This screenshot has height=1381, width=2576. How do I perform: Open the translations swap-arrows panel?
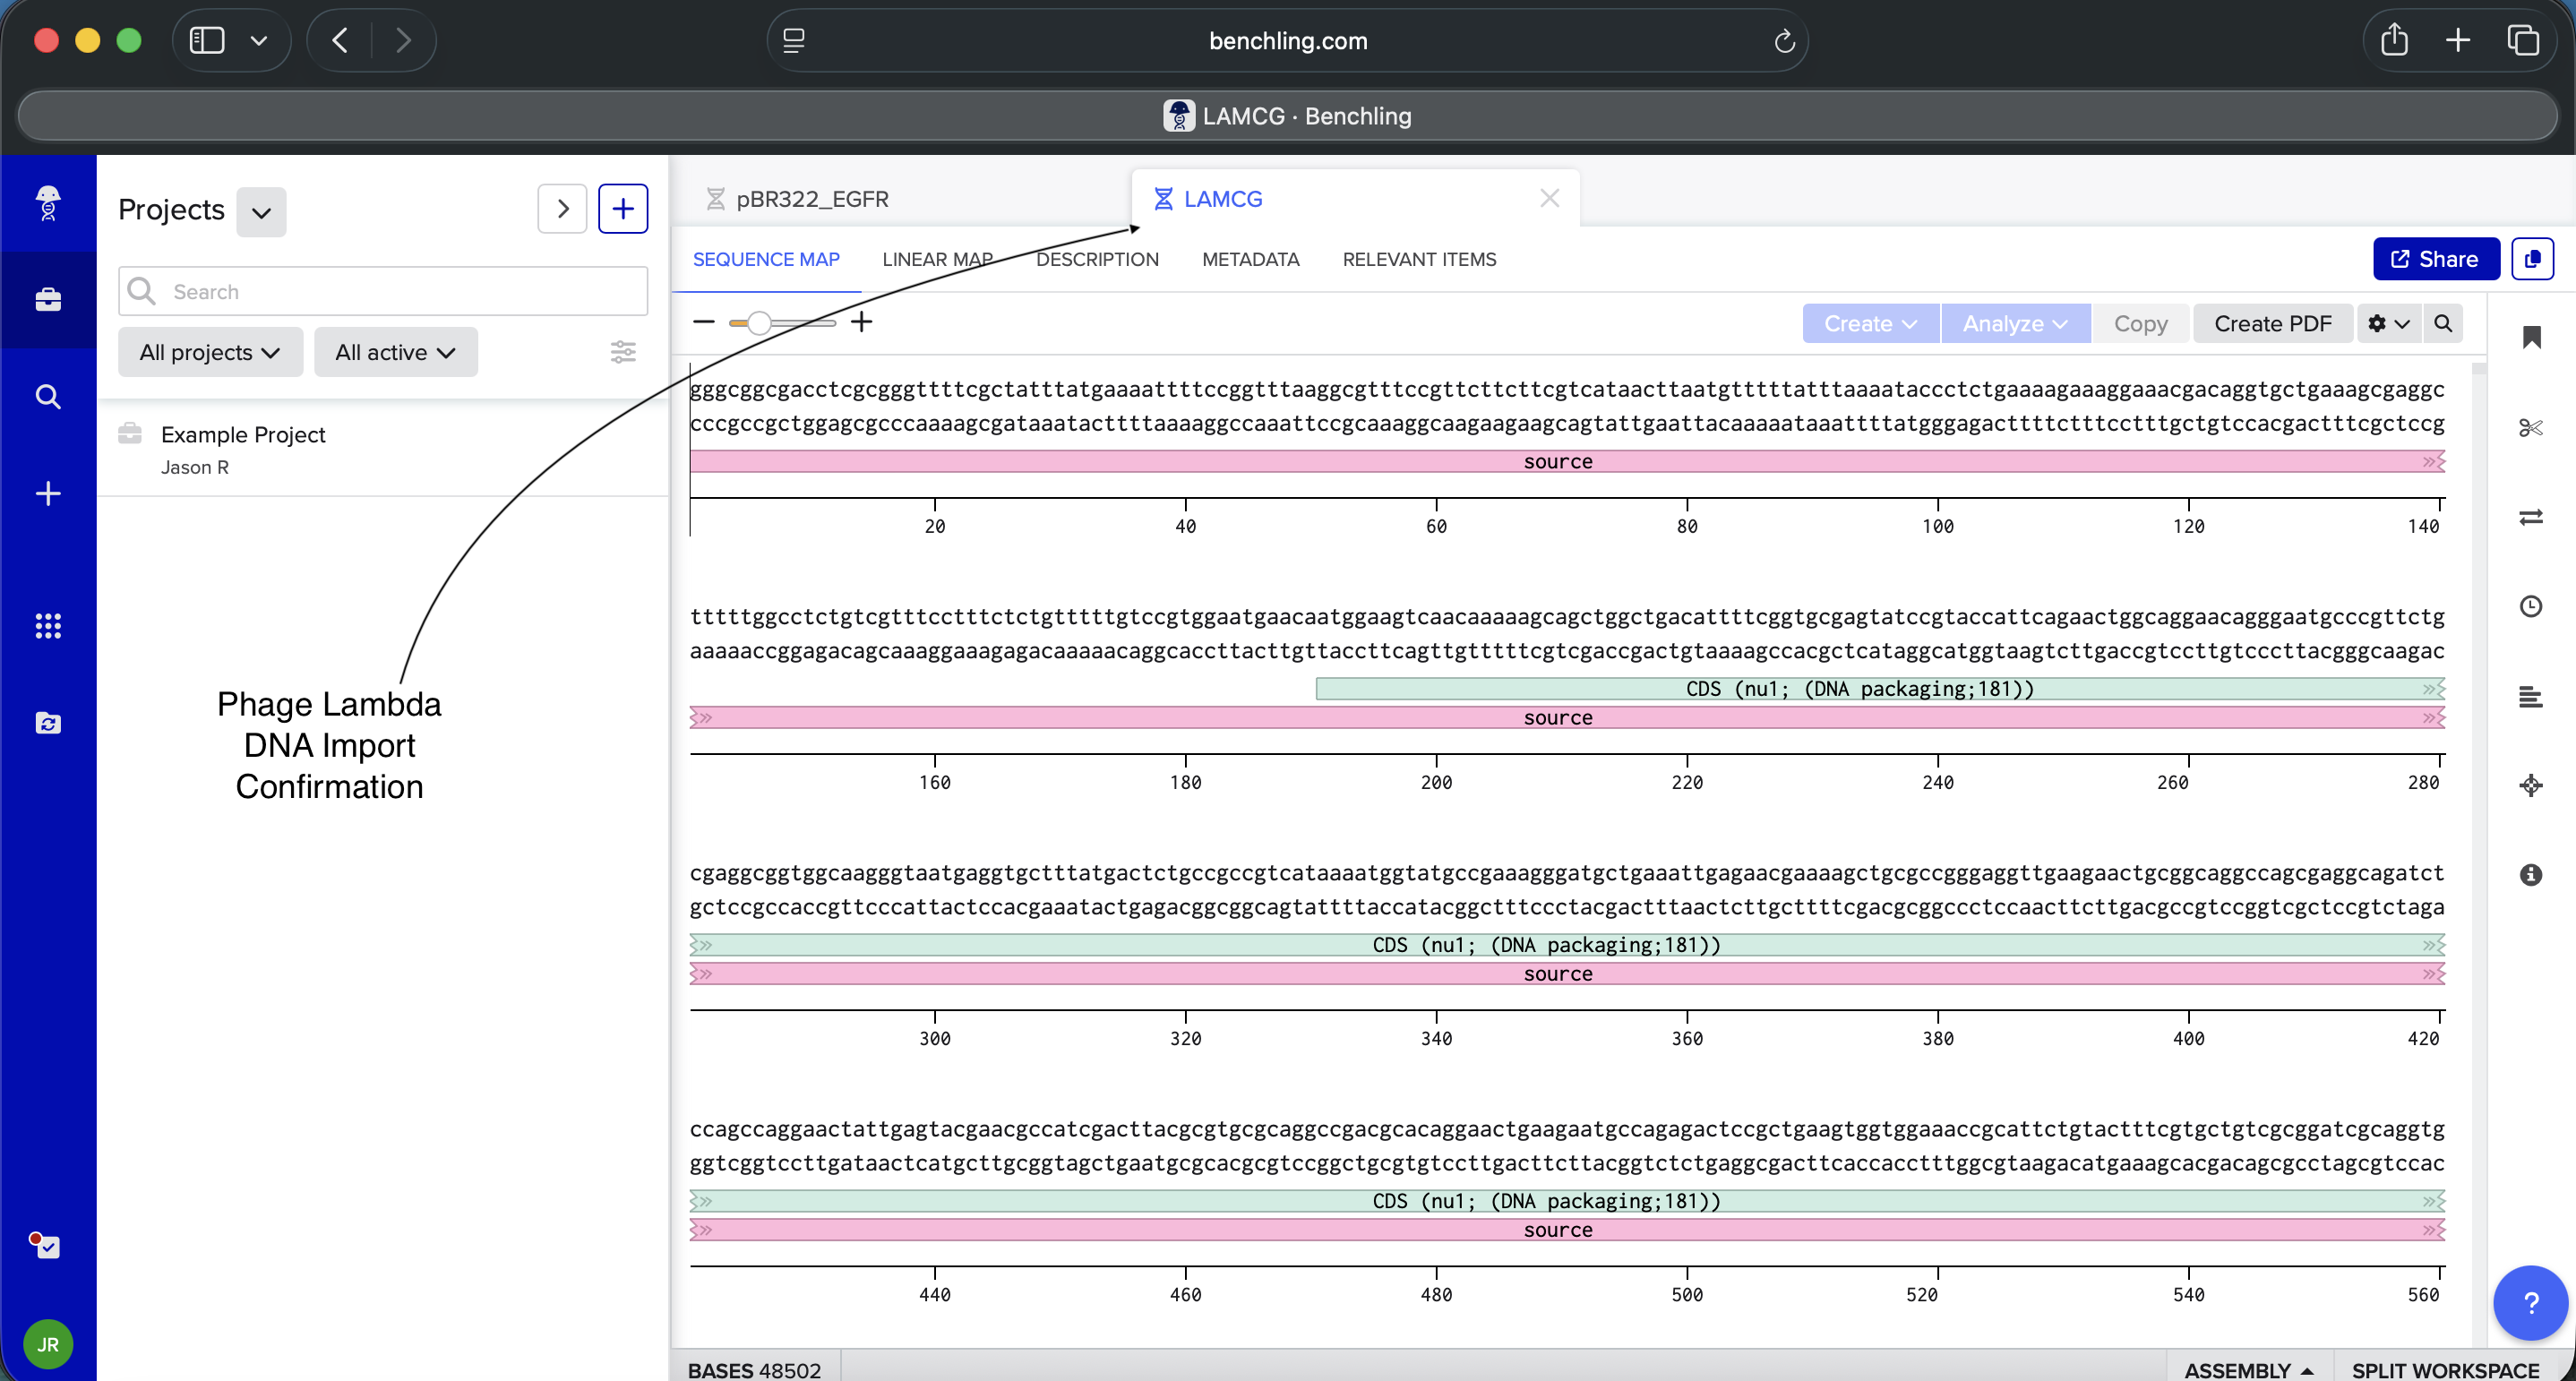[2532, 518]
